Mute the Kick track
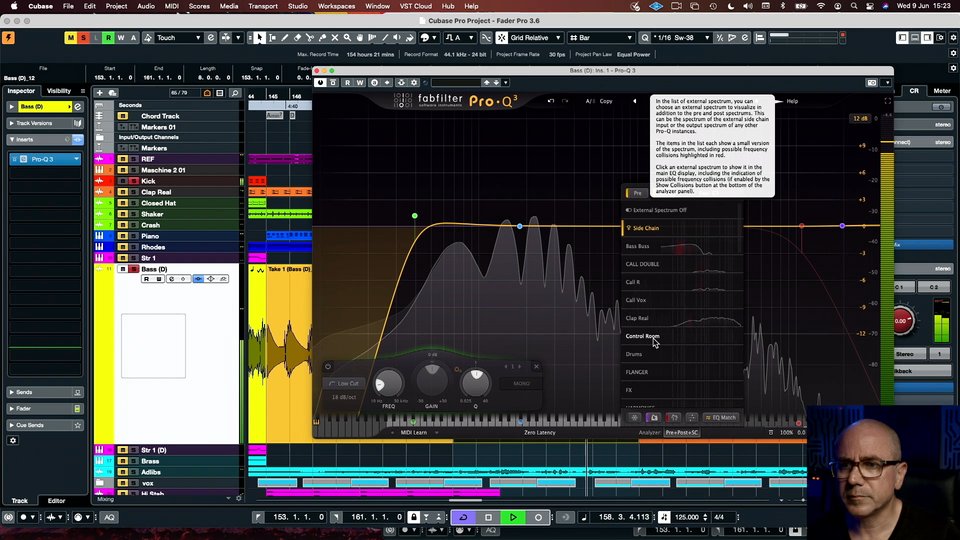 pos(122,181)
